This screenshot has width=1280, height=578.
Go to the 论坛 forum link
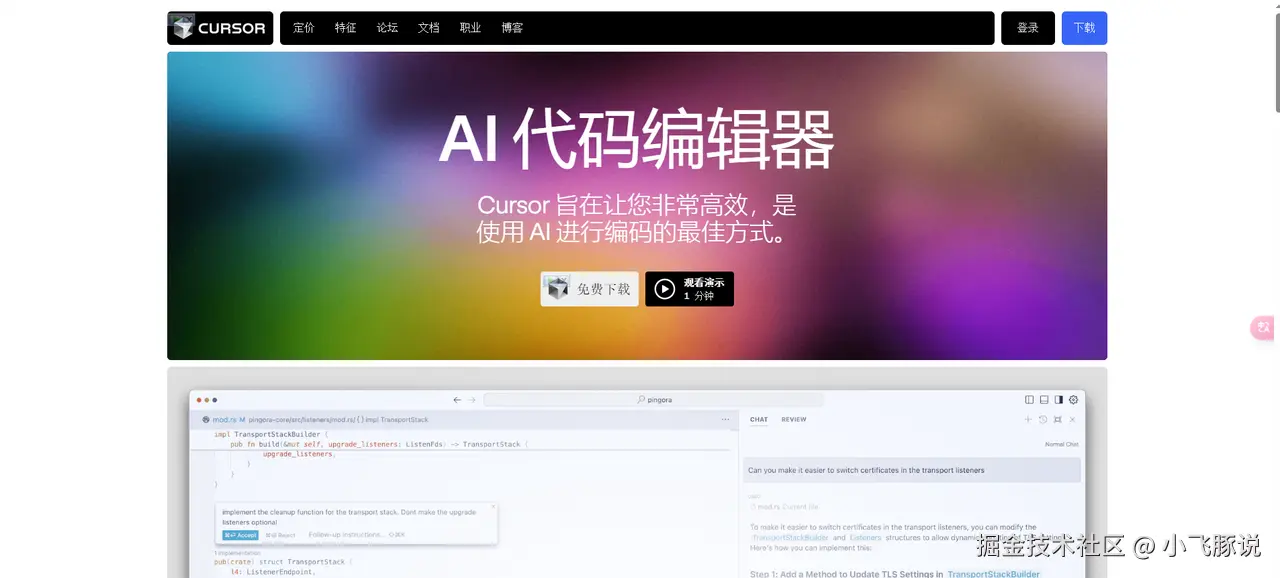[387, 28]
